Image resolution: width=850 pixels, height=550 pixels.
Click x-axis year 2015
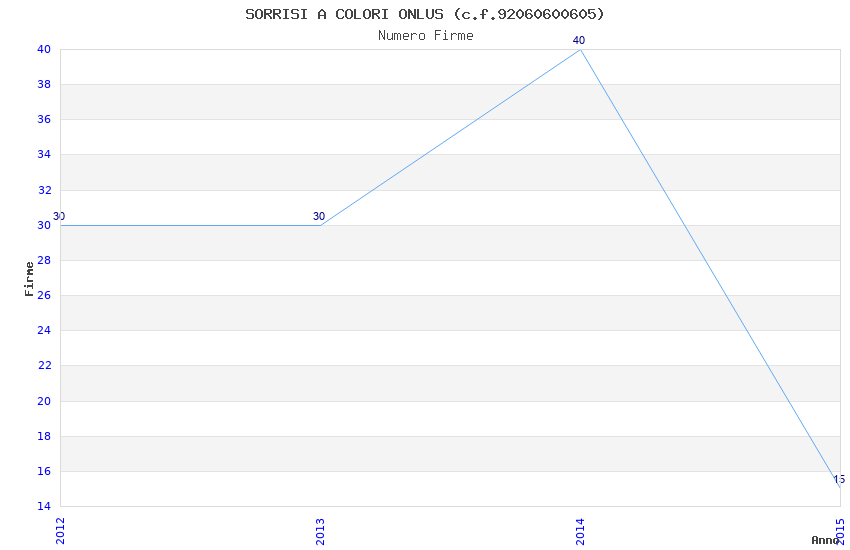click(840, 531)
